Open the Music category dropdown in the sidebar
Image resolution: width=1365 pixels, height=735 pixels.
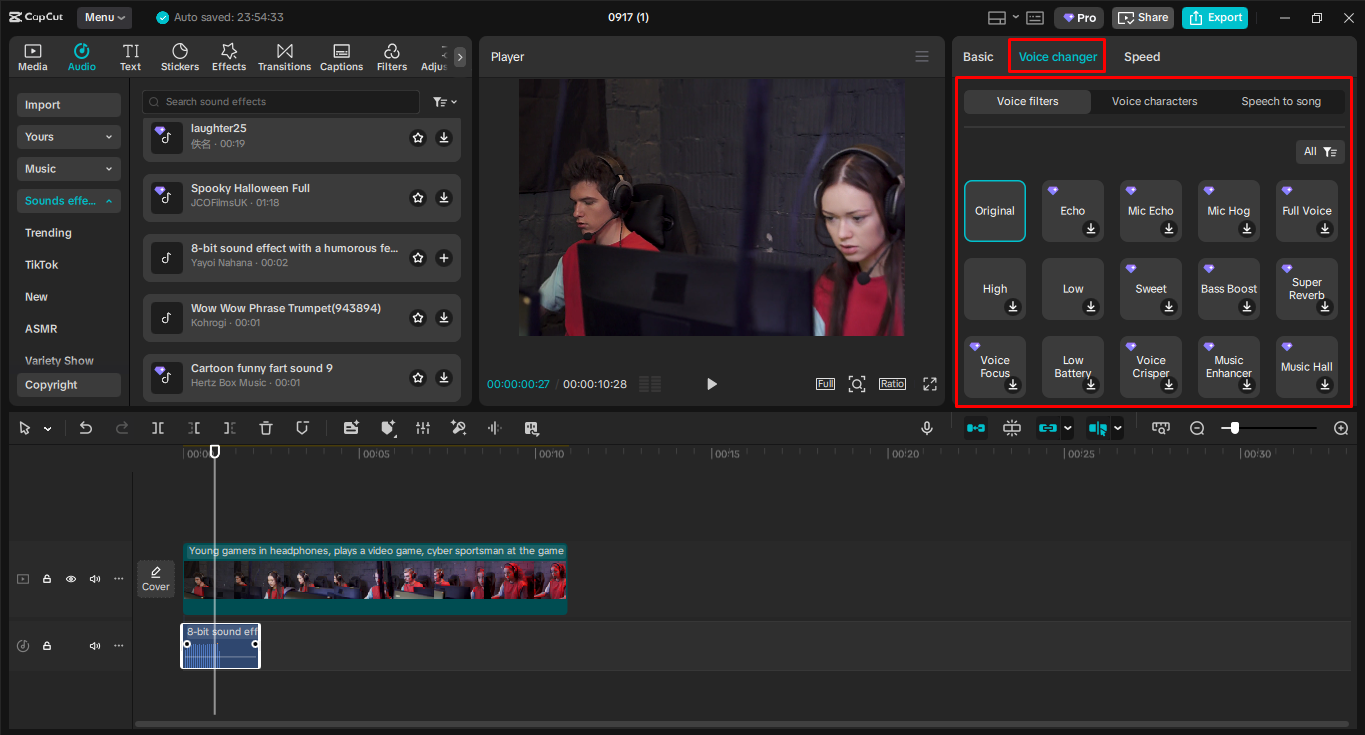tap(68, 168)
